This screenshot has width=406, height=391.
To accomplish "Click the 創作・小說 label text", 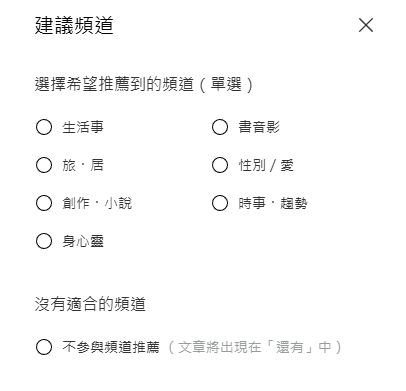I will pyautogui.click(x=97, y=203).
